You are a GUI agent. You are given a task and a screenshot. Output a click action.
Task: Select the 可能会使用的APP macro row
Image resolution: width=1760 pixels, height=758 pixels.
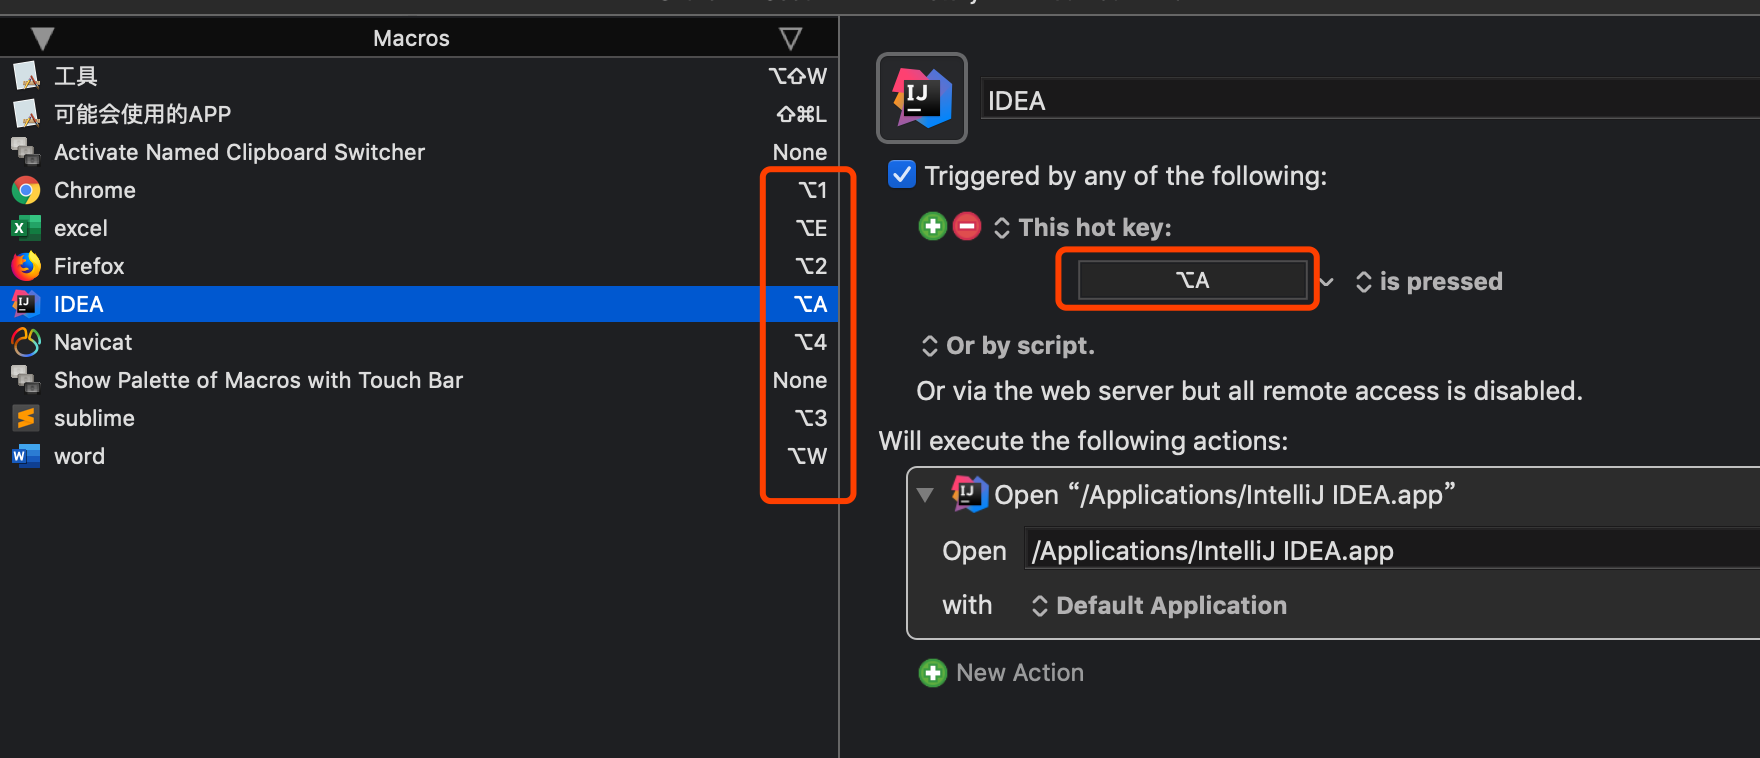pyautogui.click(x=419, y=114)
